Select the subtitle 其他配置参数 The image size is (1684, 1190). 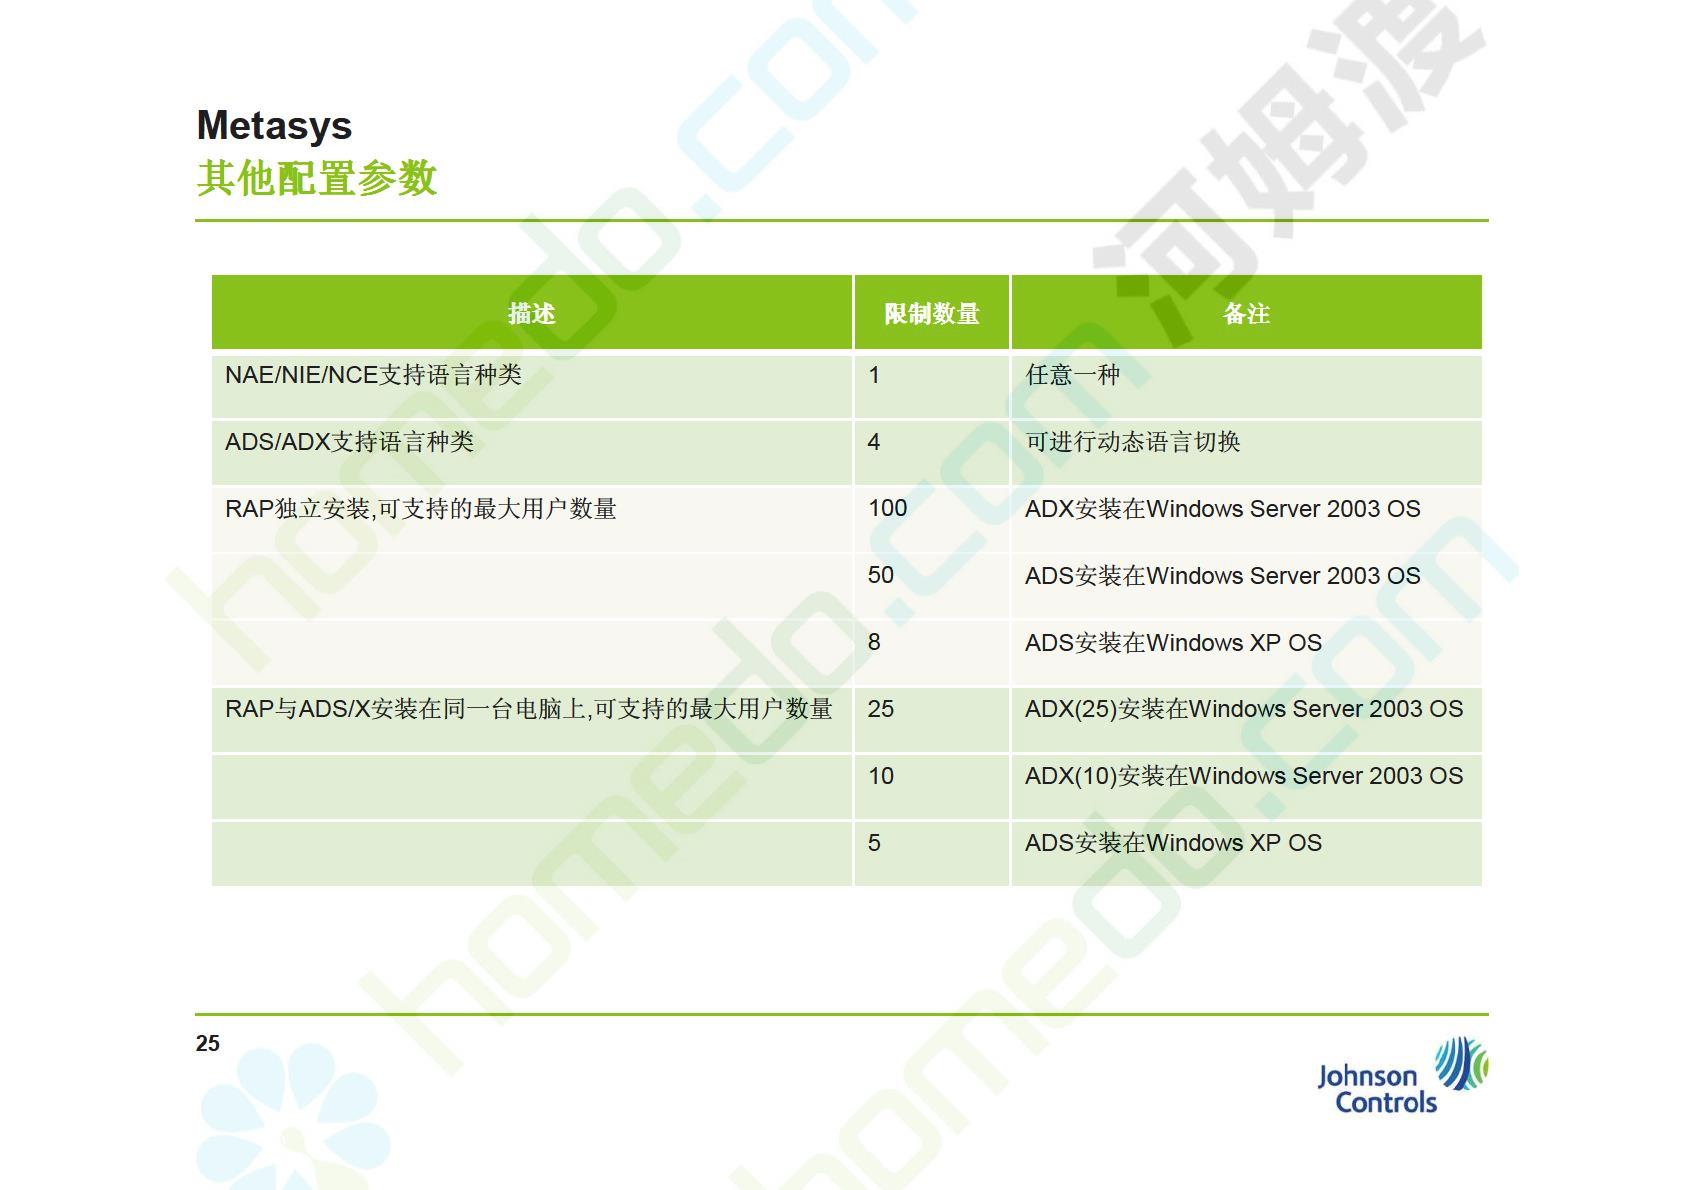click(317, 179)
